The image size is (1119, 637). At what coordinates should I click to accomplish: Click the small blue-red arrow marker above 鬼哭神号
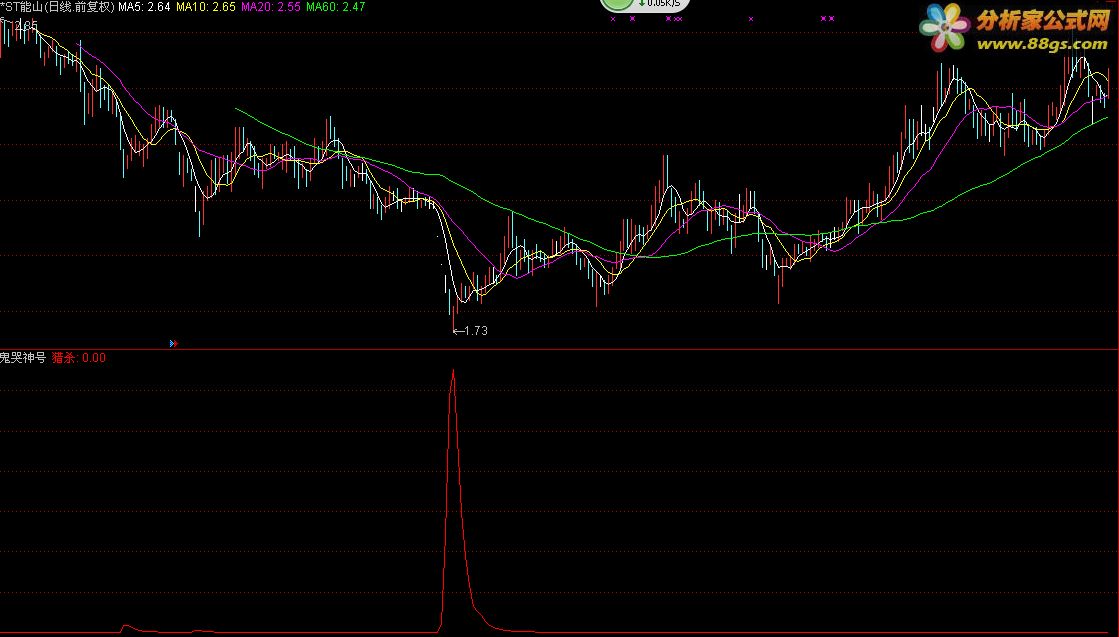coord(173,344)
